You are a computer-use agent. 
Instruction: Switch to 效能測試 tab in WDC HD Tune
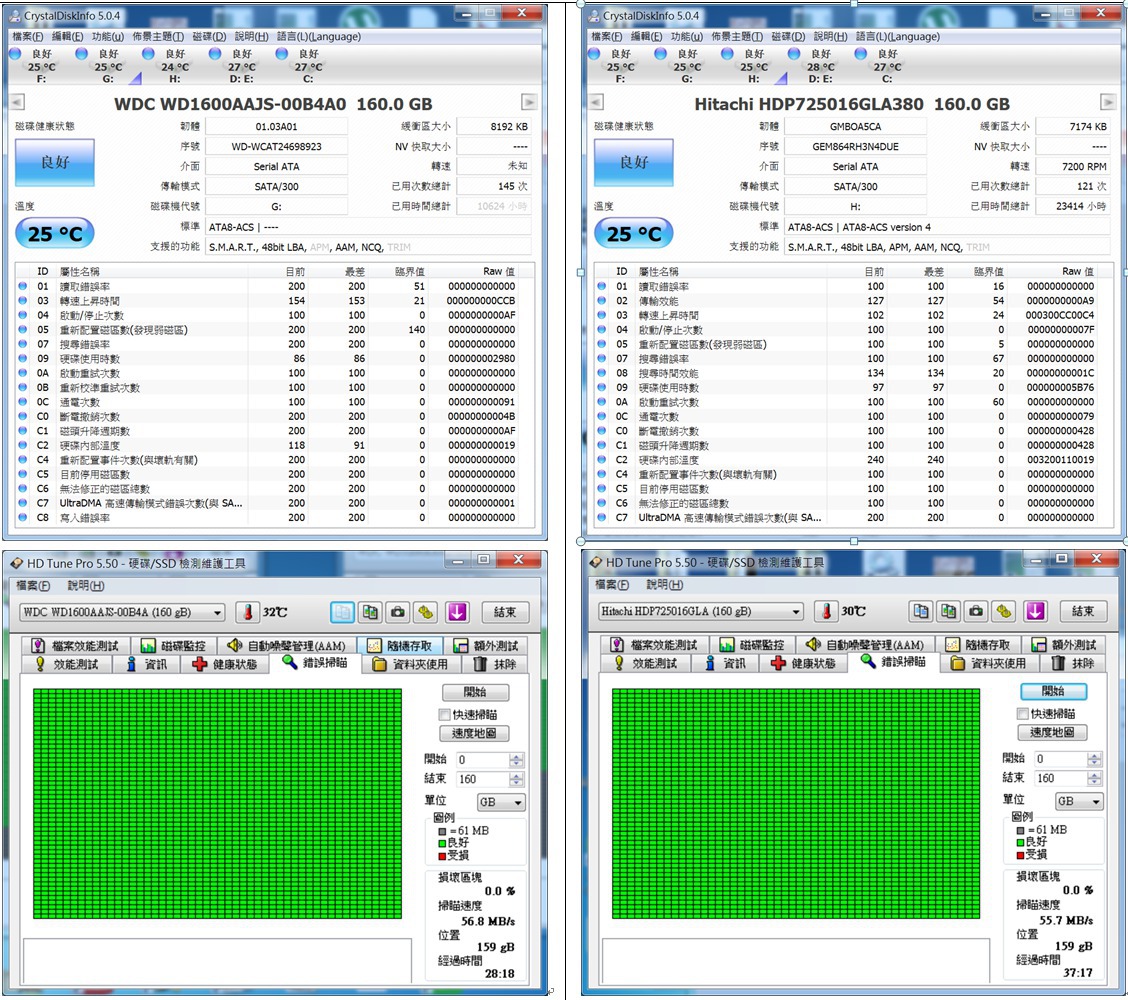[67, 664]
